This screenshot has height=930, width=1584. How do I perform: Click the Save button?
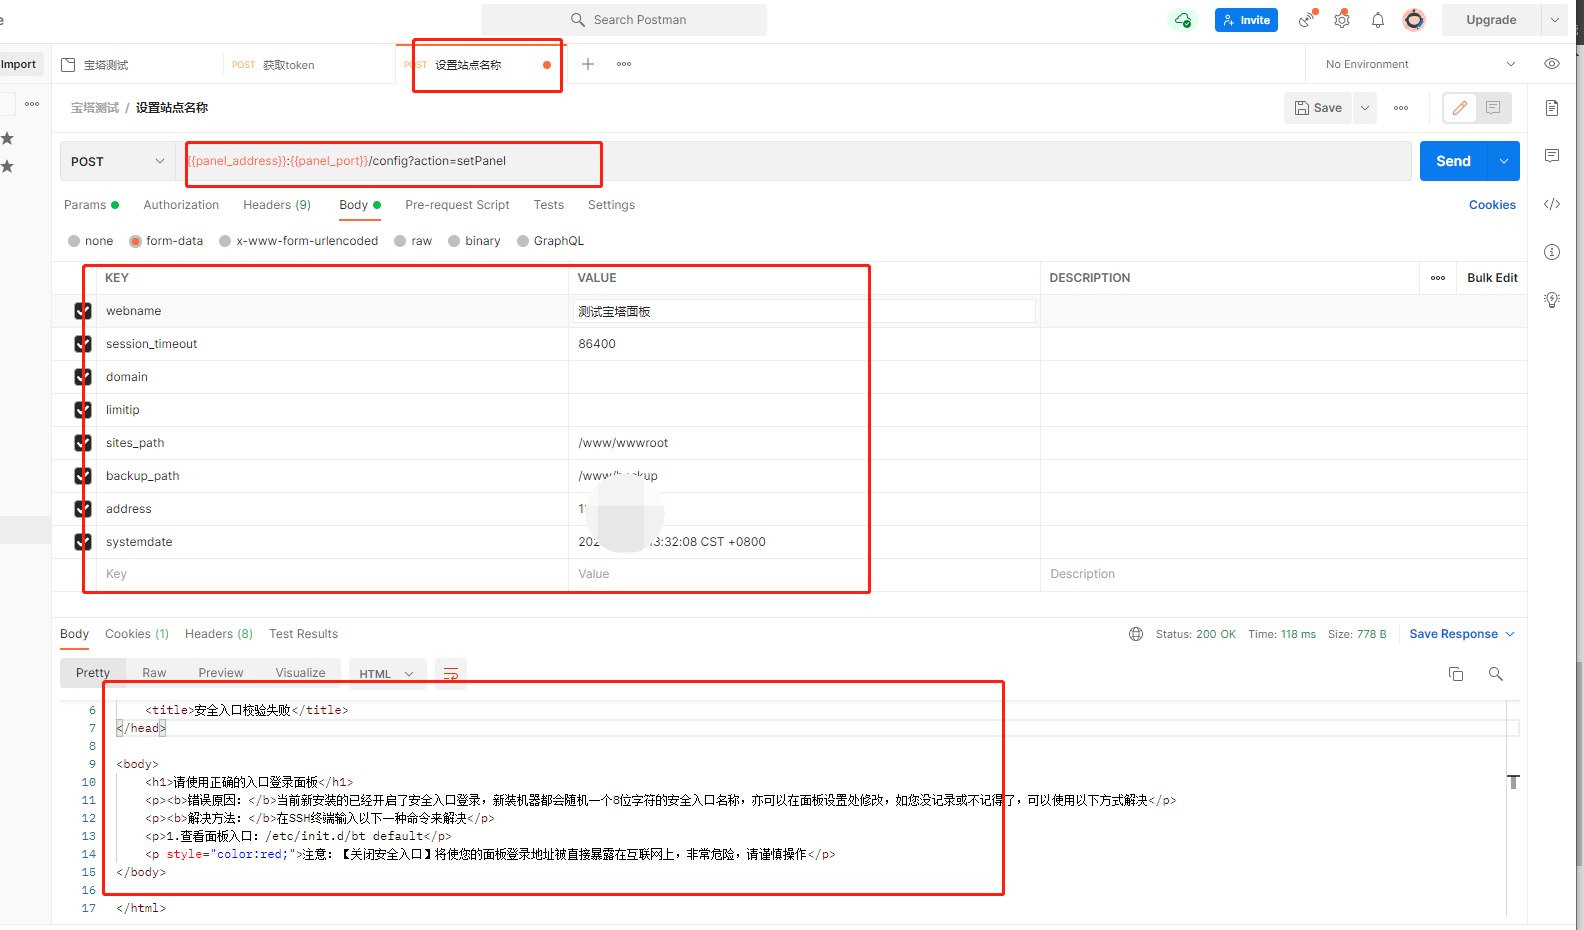click(1318, 108)
